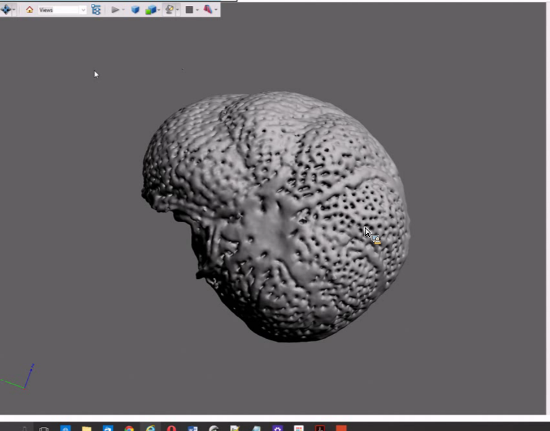Click the dark background color square
Image resolution: width=550 pixels, height=431 pixels.
(189, 10)
